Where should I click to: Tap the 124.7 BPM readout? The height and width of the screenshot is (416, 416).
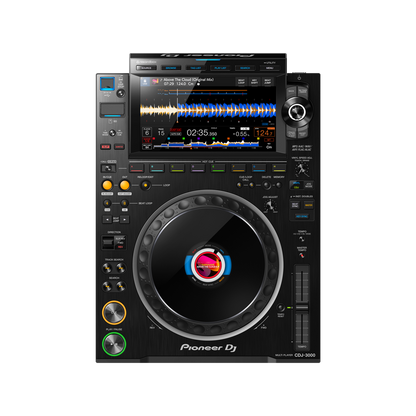tap(265, 133)
